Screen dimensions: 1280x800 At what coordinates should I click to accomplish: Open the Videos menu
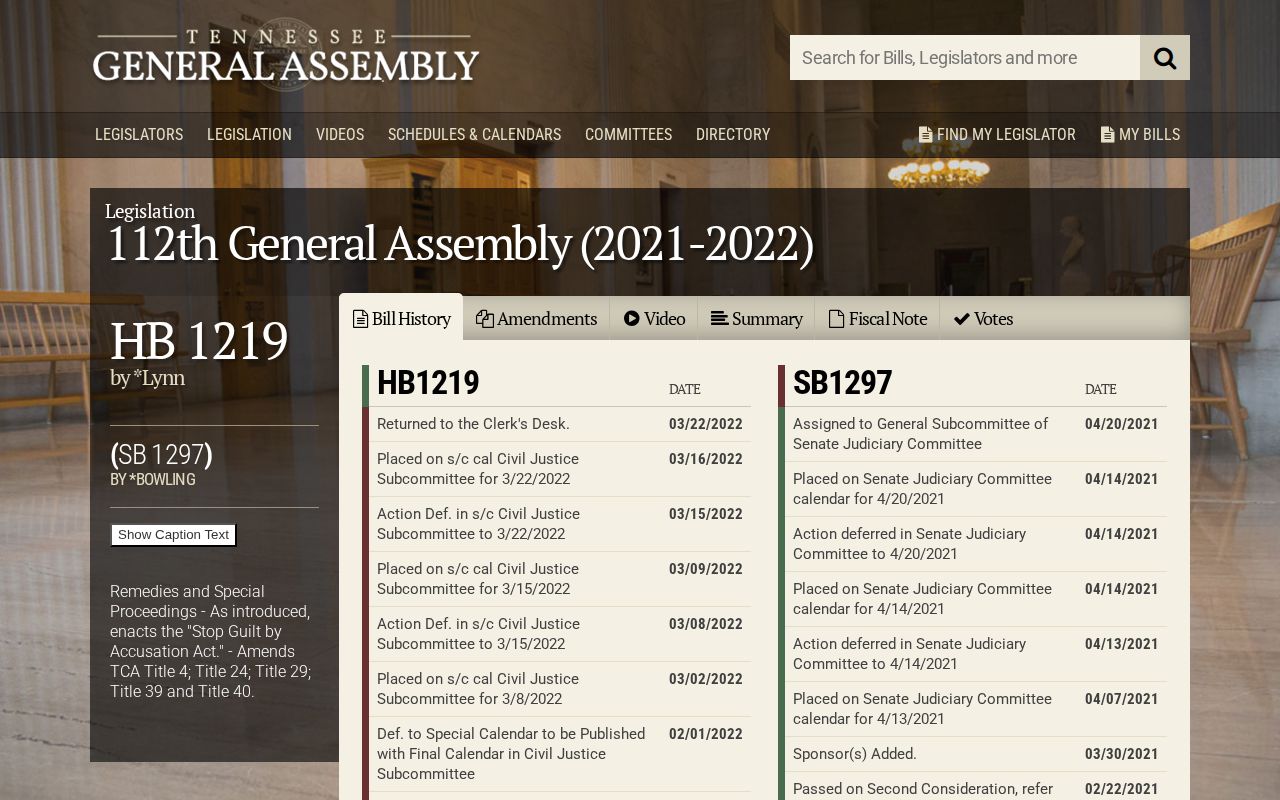tap(340, 135)
